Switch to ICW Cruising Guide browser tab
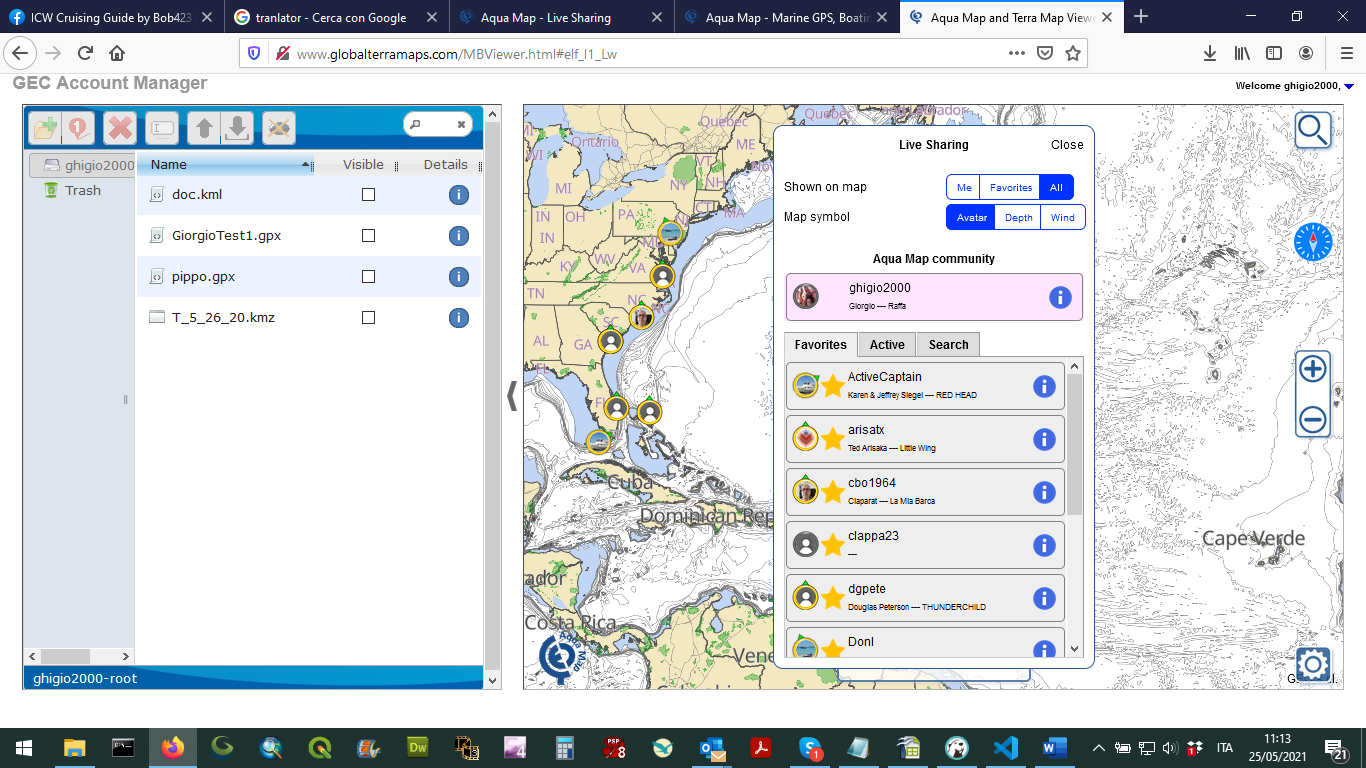The width and height of the screenshot is (1366, 768). (x=111, y=18)
